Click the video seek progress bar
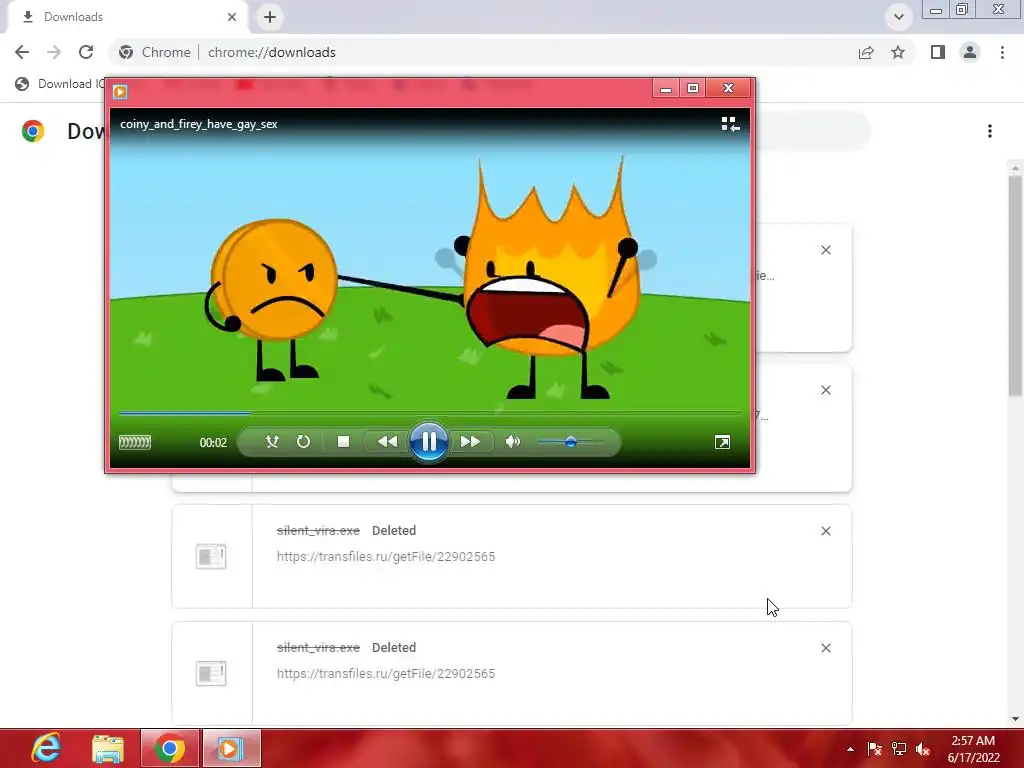Viewport: 1024px width, 768px height. coord(430,413)
